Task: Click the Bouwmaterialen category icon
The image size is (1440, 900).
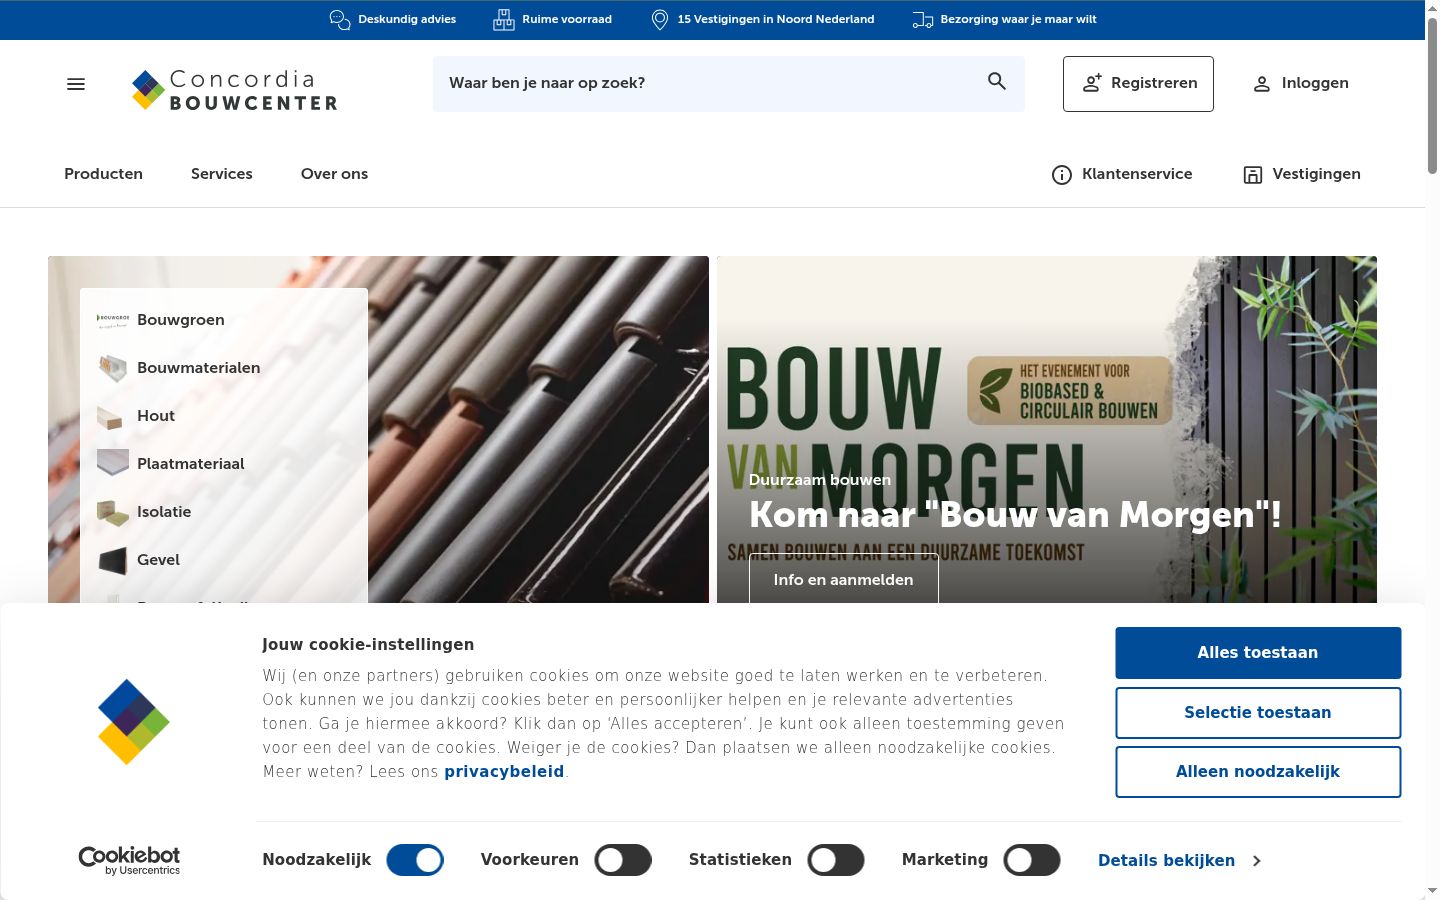Action: [113, 368]
